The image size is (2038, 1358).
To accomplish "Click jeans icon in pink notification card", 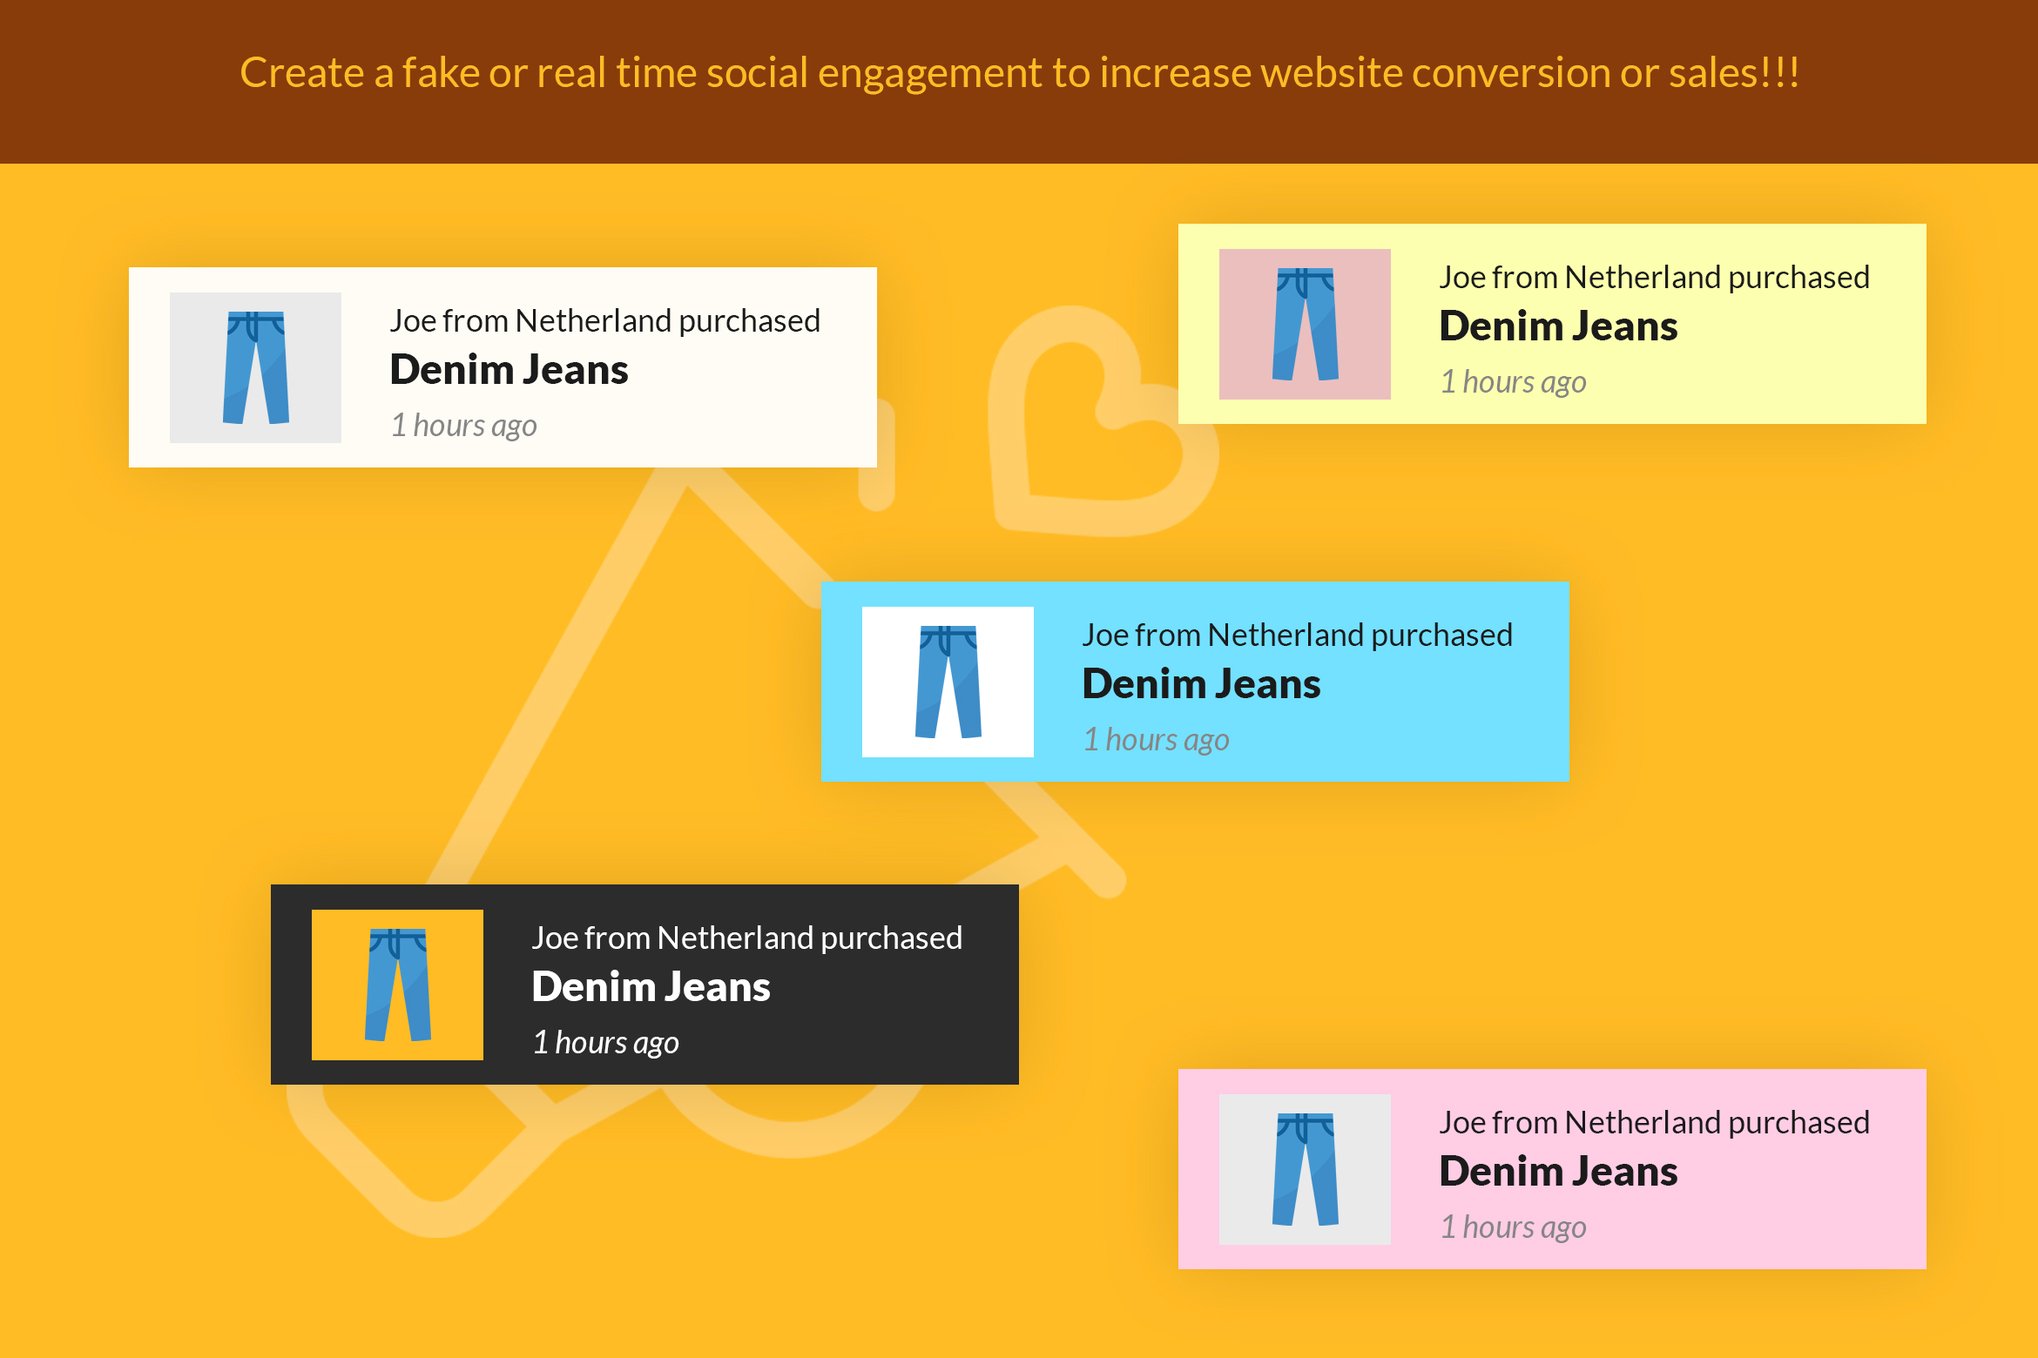I will point(1305,1169).
